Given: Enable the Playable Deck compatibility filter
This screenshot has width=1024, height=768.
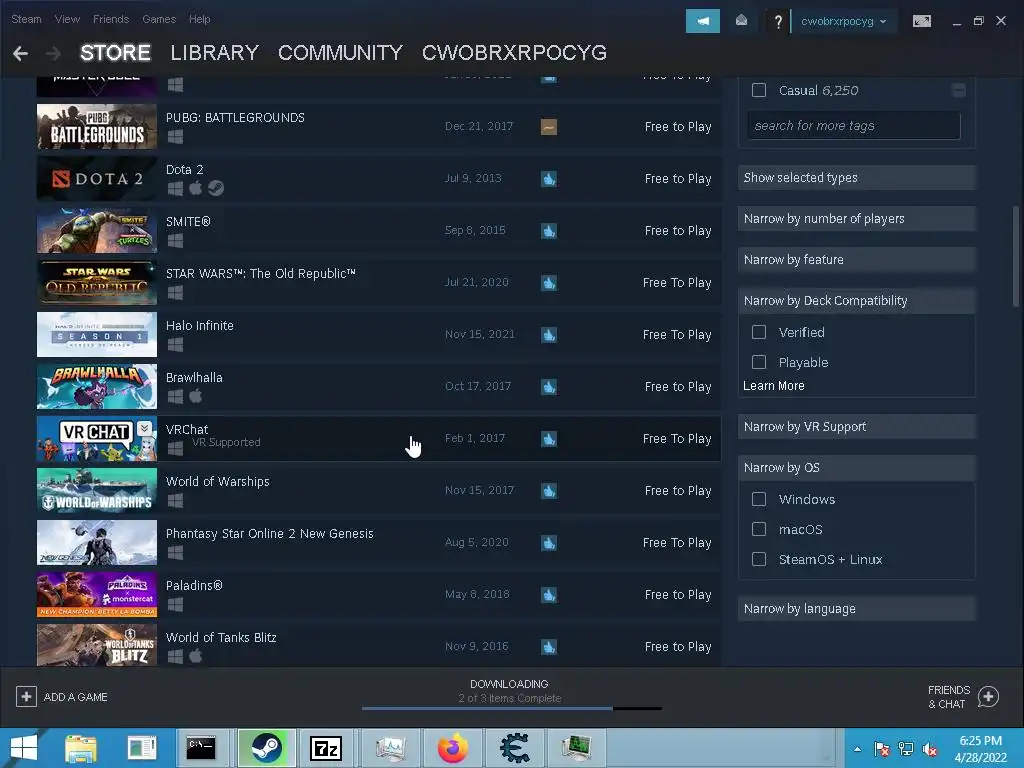Looking at the screenshot, I should pos(759,362).
